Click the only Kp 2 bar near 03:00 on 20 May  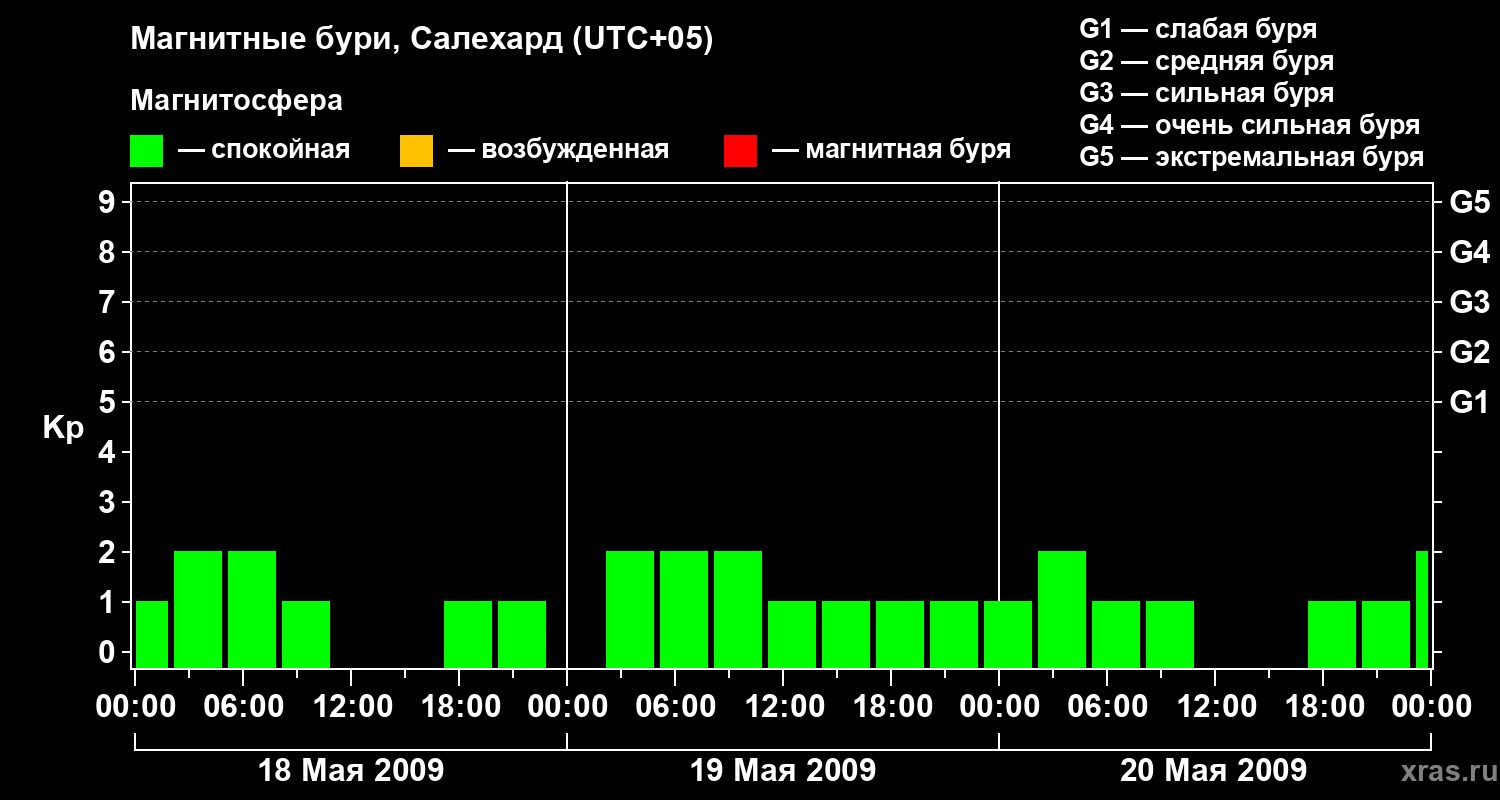1062,609
